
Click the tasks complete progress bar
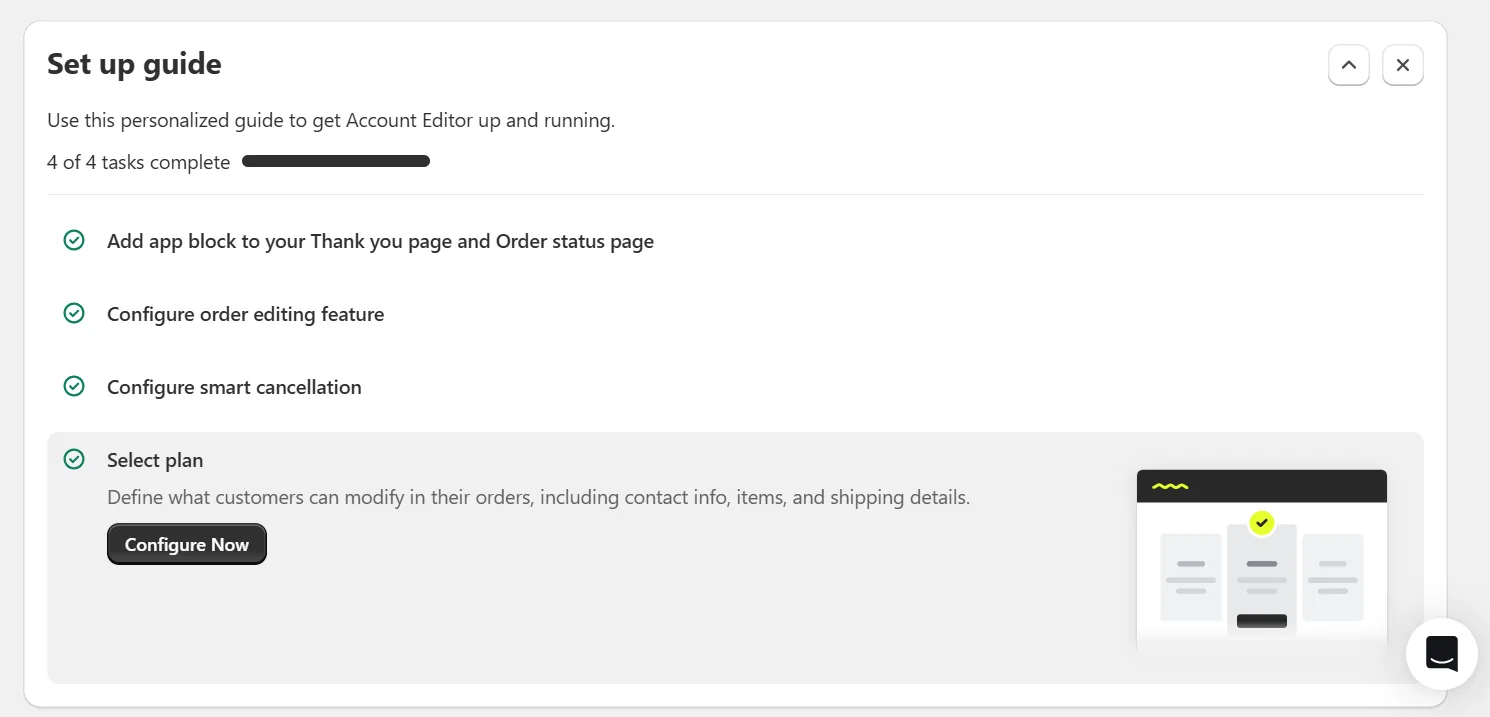336,161
